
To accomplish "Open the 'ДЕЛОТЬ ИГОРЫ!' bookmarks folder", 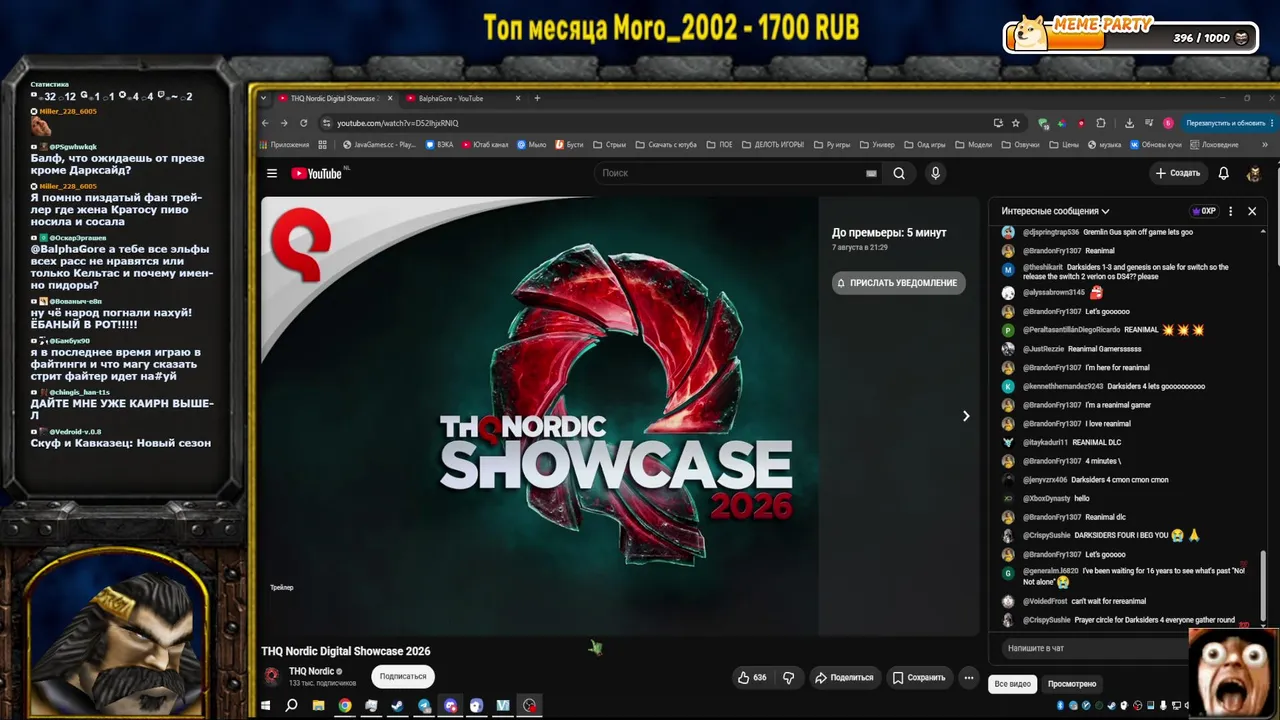I will 772,144.
